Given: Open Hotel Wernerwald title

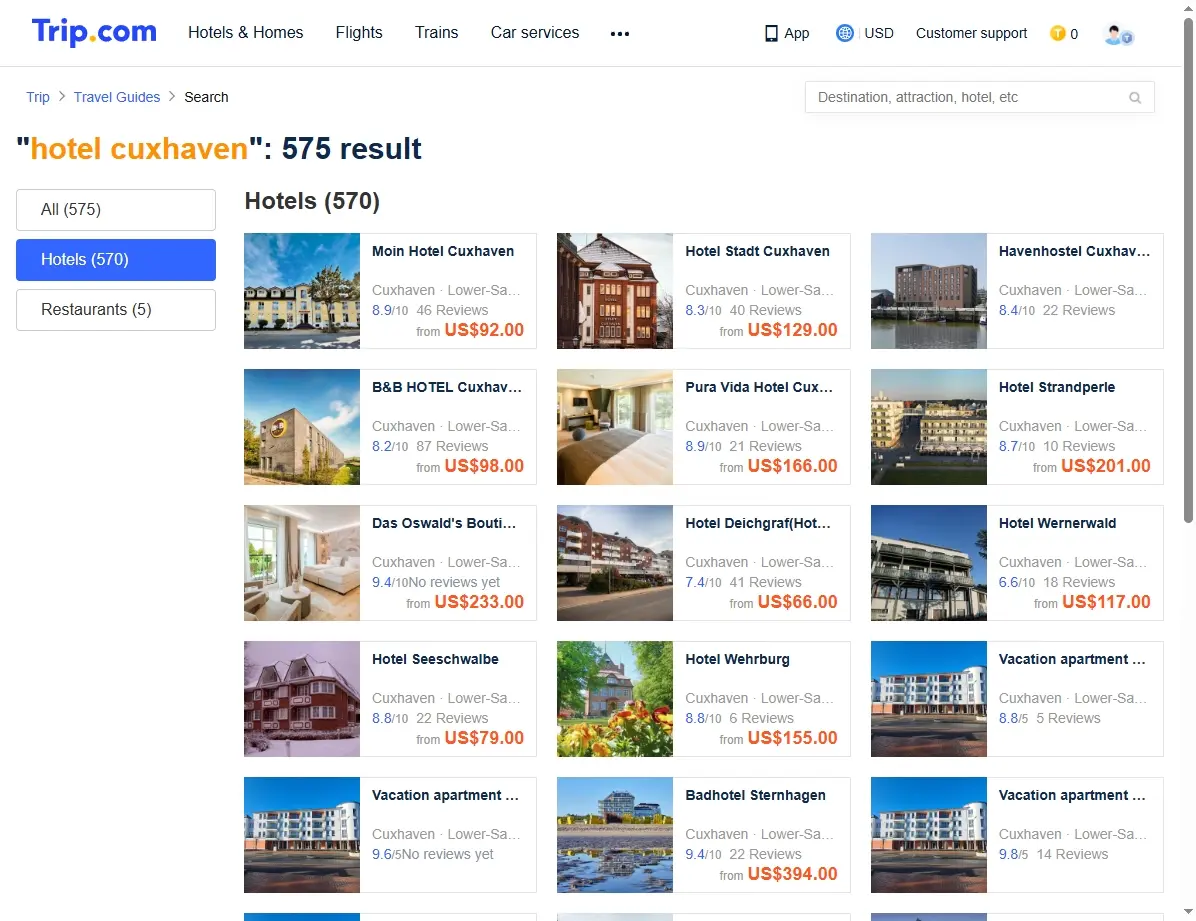Looking at the screenshot, I should [x=1057, y=523].
